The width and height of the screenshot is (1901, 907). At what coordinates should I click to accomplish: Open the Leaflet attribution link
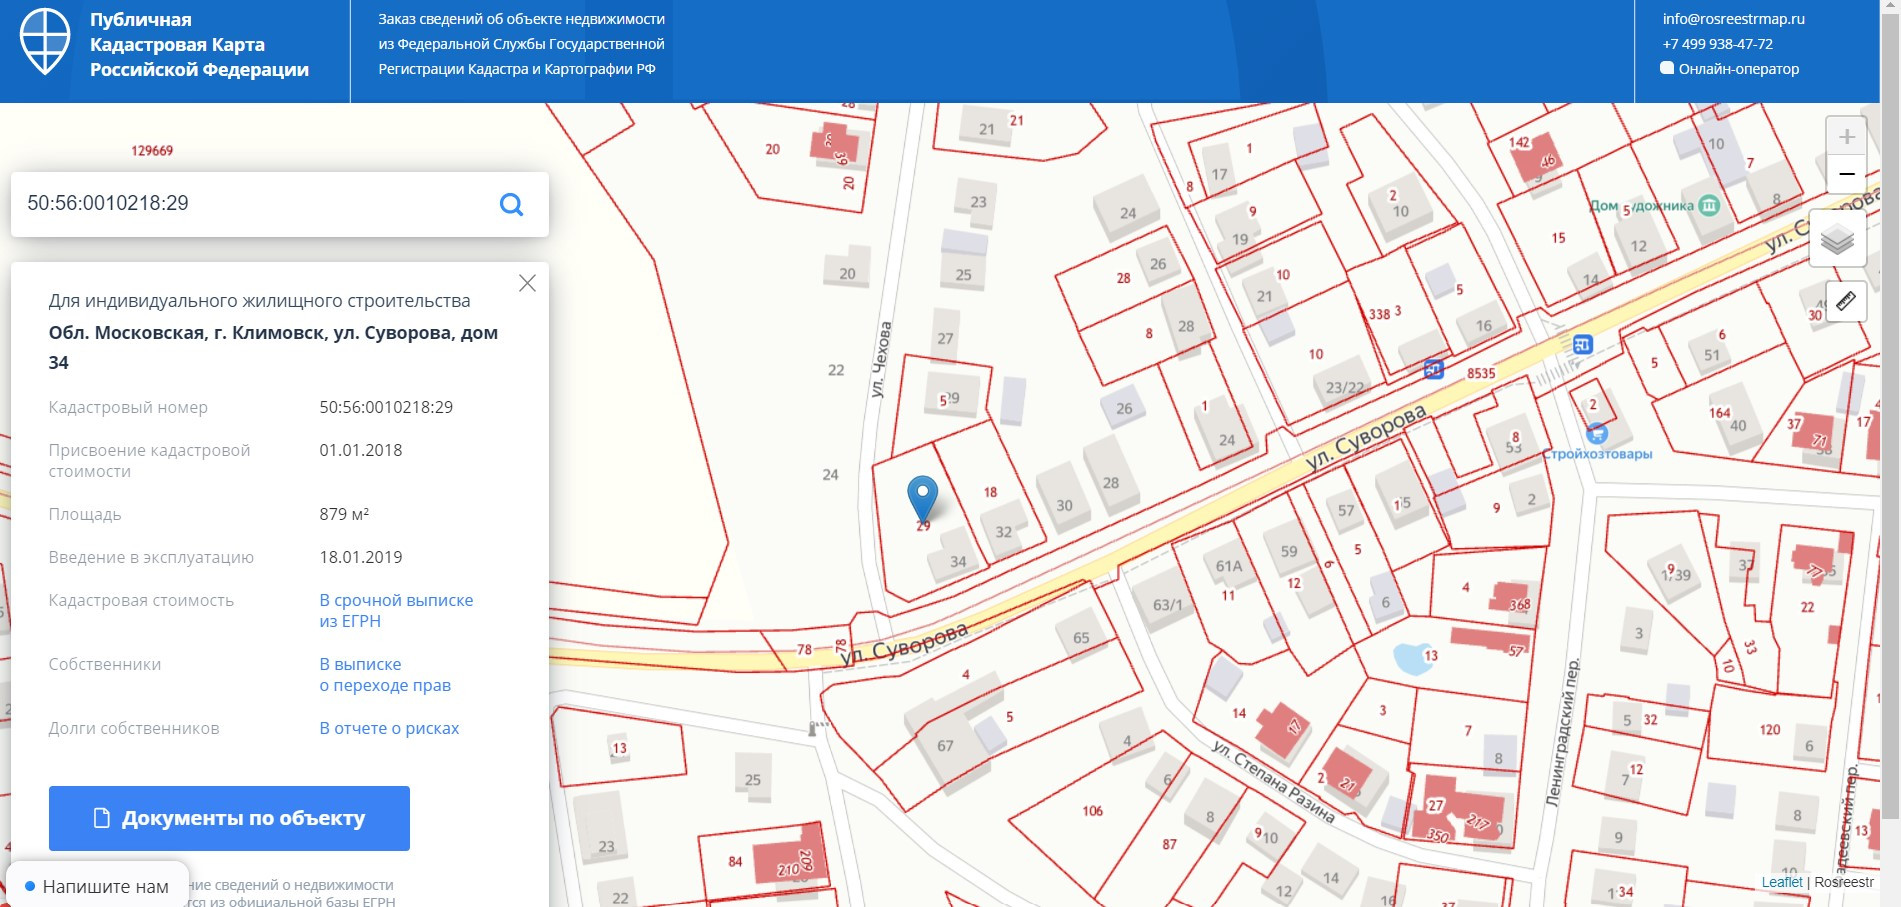pos(1782,882)
